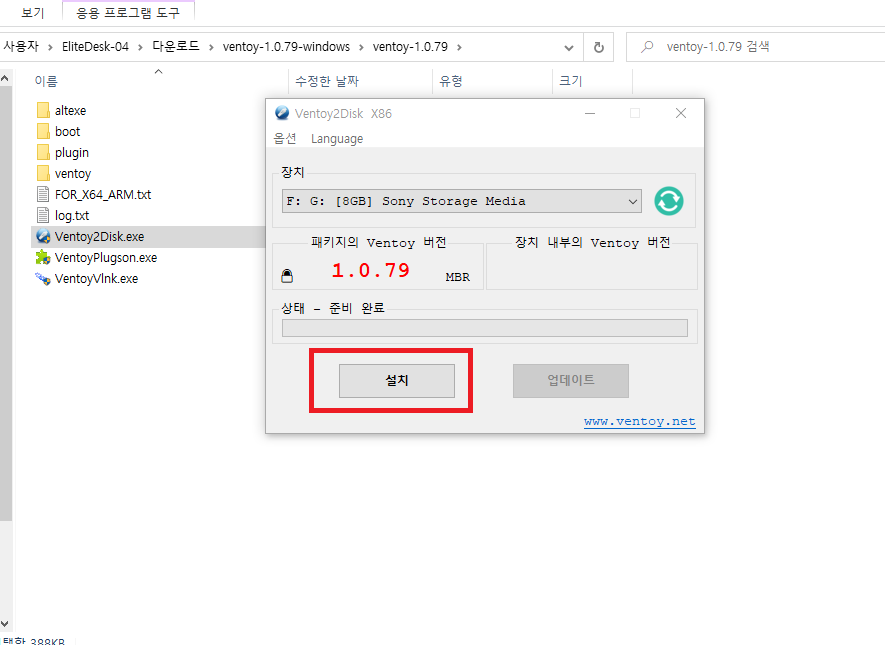Select the boot folder icon
The width and height of the screenshot is (885, 645).
(43, 131)
